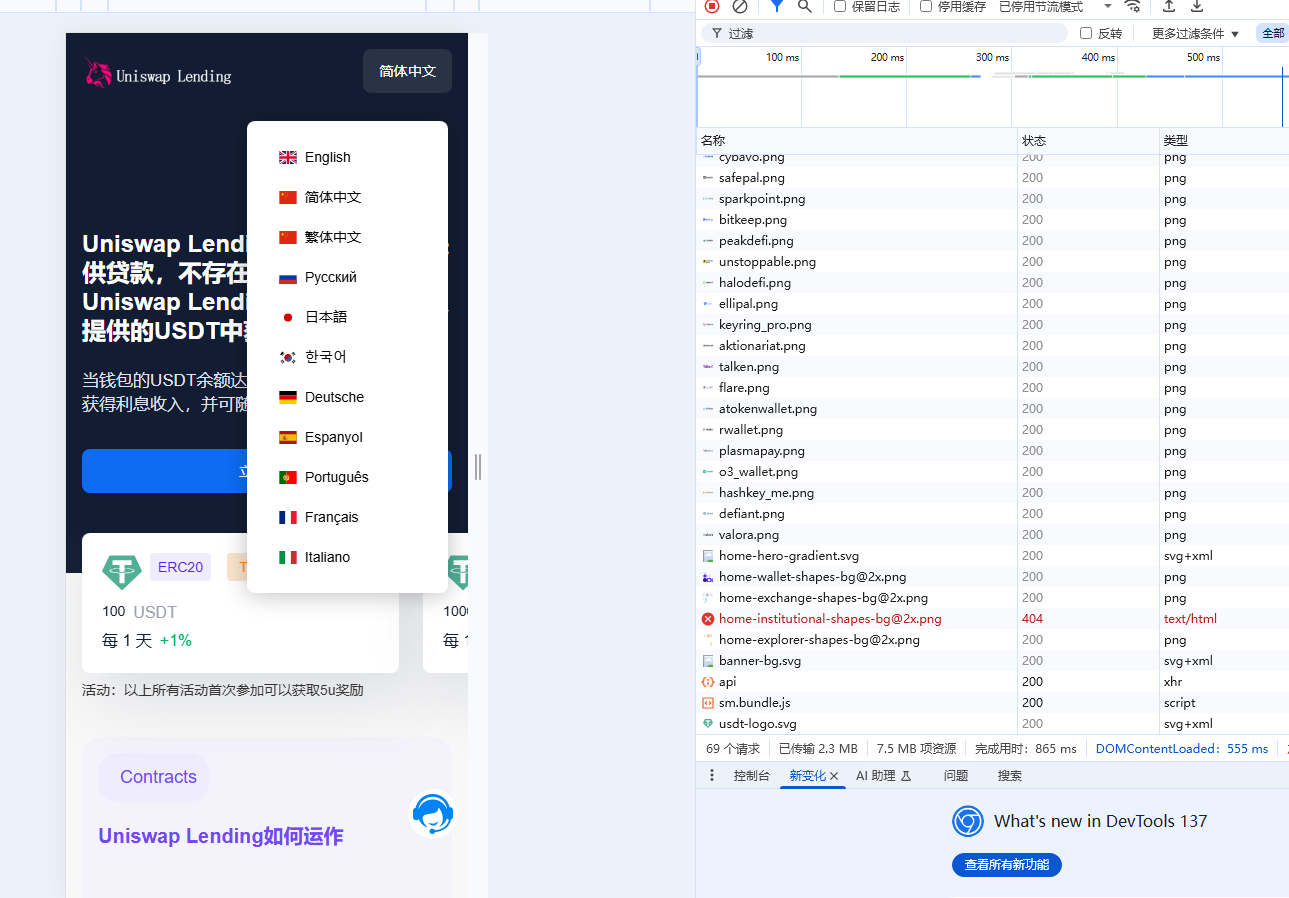Click the Chrome logo in What's new
The image size is (1289, 898).
(x=967, y=821)
